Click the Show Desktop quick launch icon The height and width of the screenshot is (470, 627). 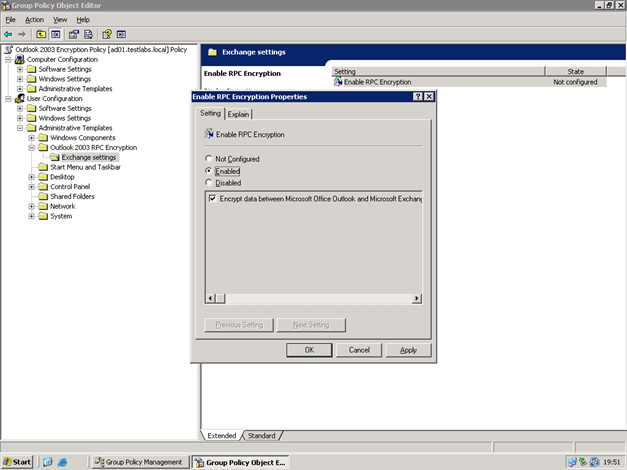(48, 462)
